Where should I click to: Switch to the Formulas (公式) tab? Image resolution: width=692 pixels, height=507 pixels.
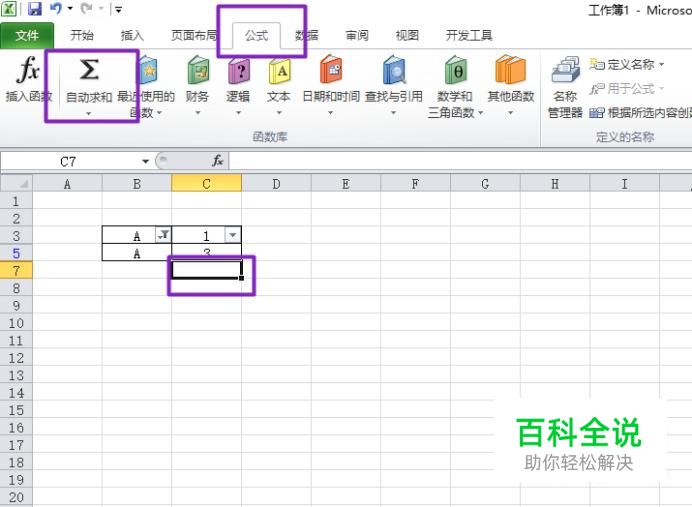pos(256,35)
